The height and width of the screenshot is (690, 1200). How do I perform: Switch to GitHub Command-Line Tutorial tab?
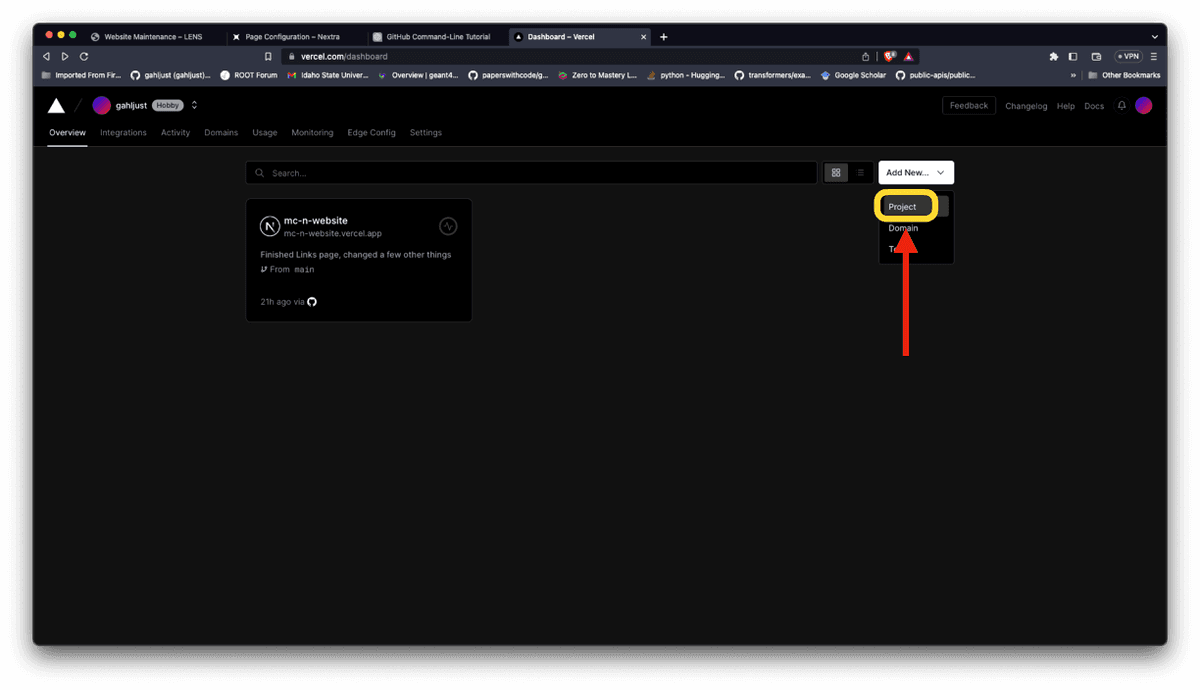[436, 37]
